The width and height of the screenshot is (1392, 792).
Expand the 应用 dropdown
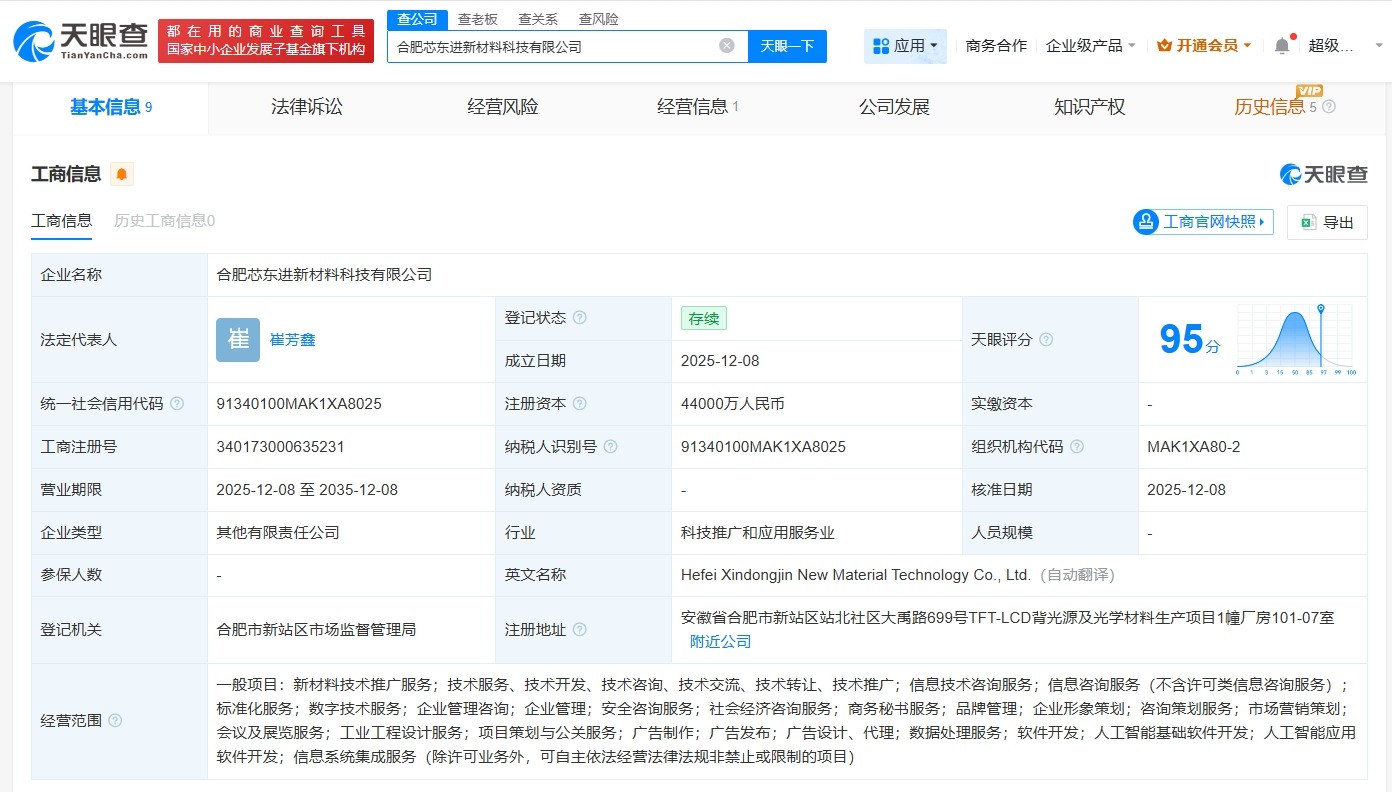(921, 45)
